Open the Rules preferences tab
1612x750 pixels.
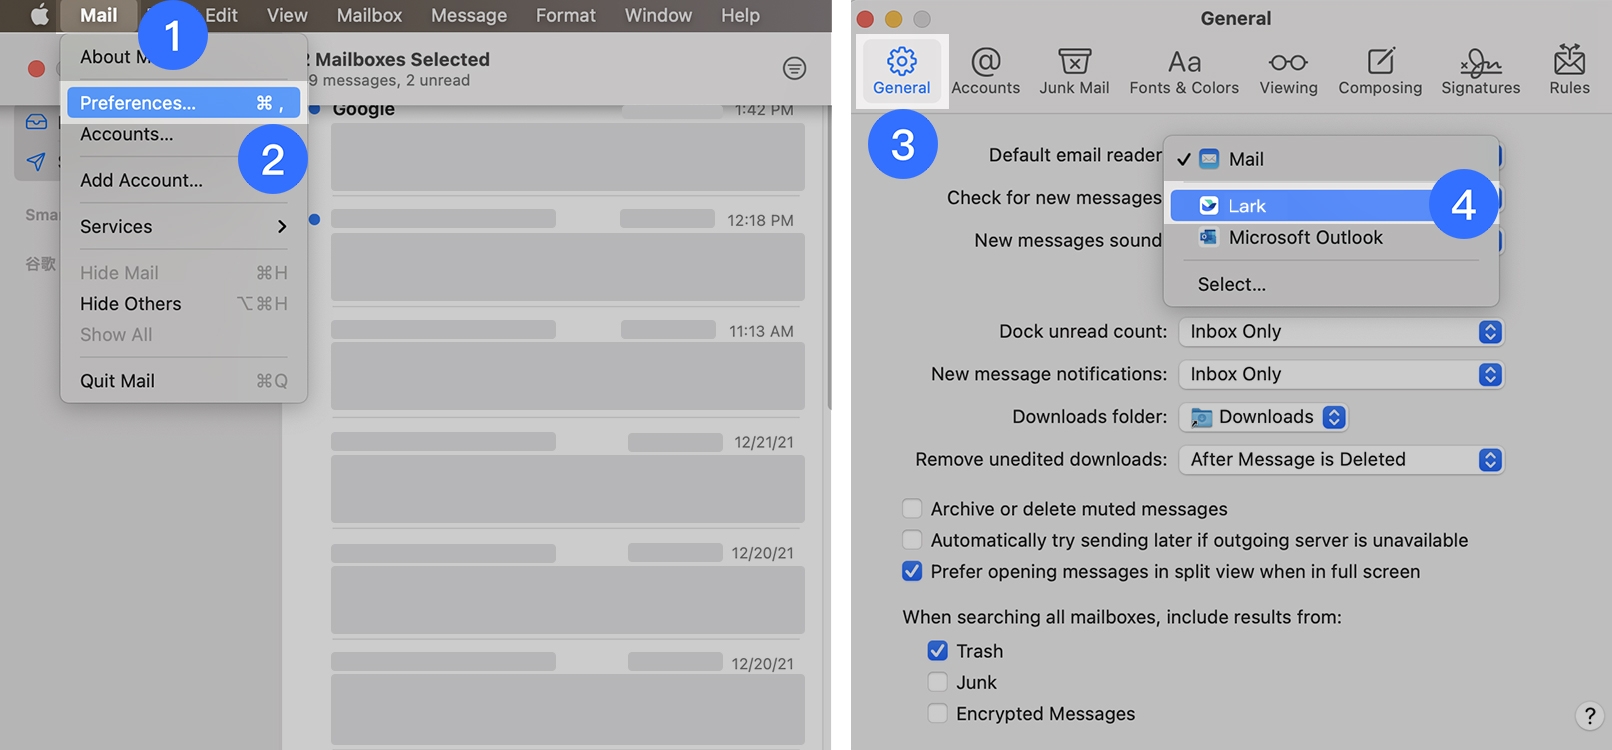click(1569, 71)
